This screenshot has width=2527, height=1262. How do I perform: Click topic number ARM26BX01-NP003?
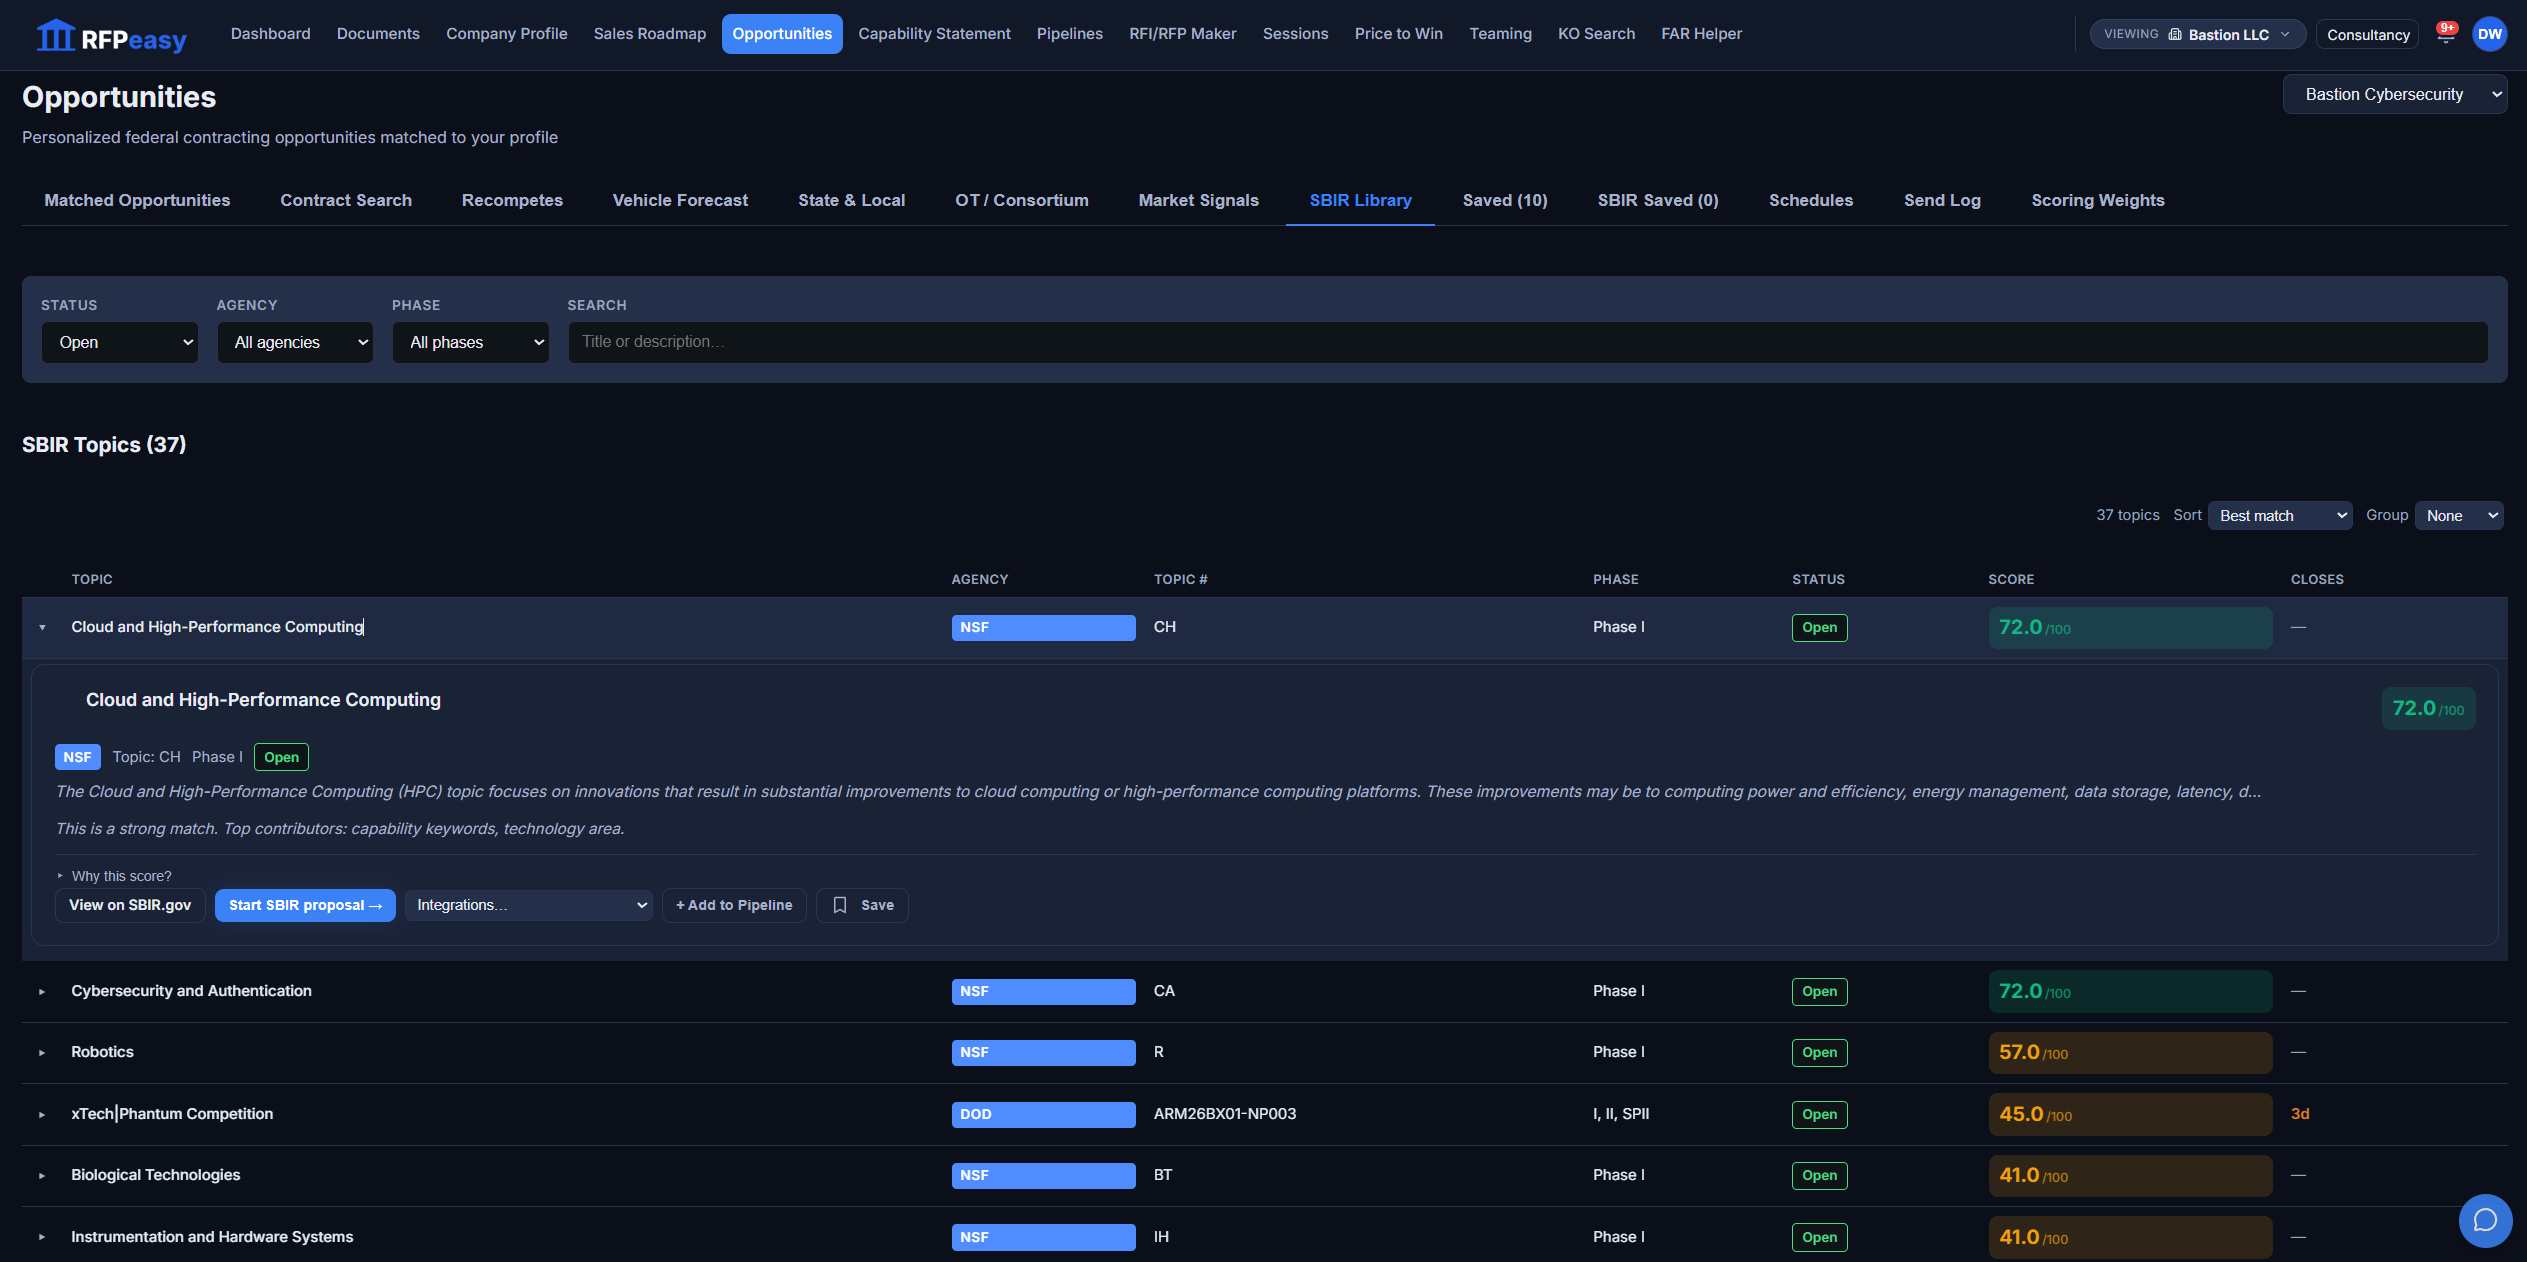1224,1114
